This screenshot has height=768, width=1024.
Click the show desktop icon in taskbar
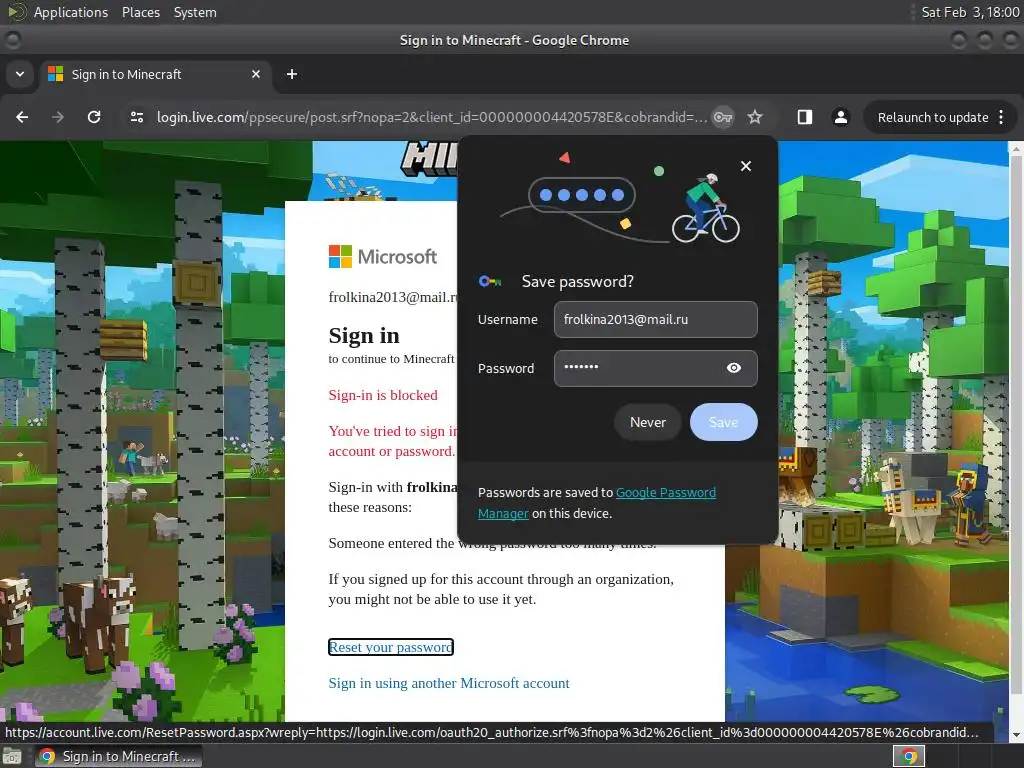coord(12,756)
